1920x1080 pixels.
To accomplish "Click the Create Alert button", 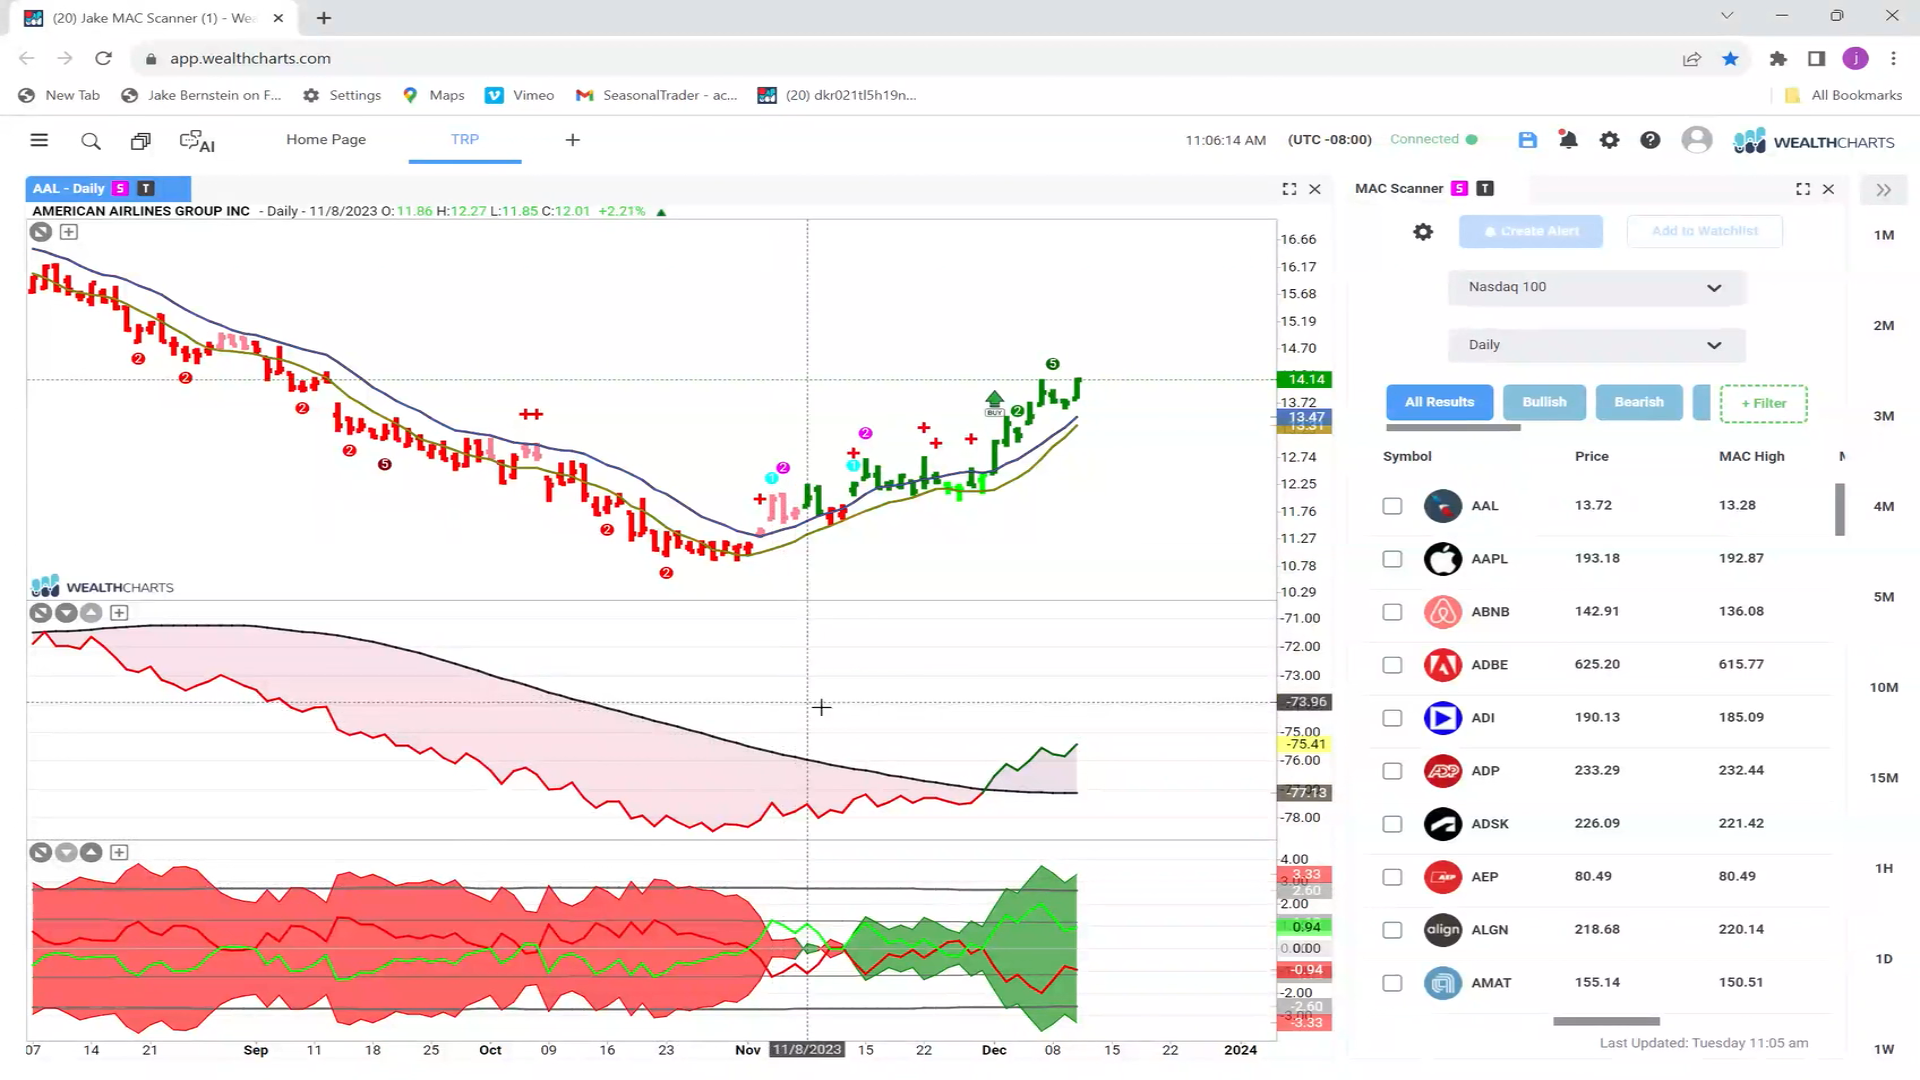I will (x=1530, y=232).
